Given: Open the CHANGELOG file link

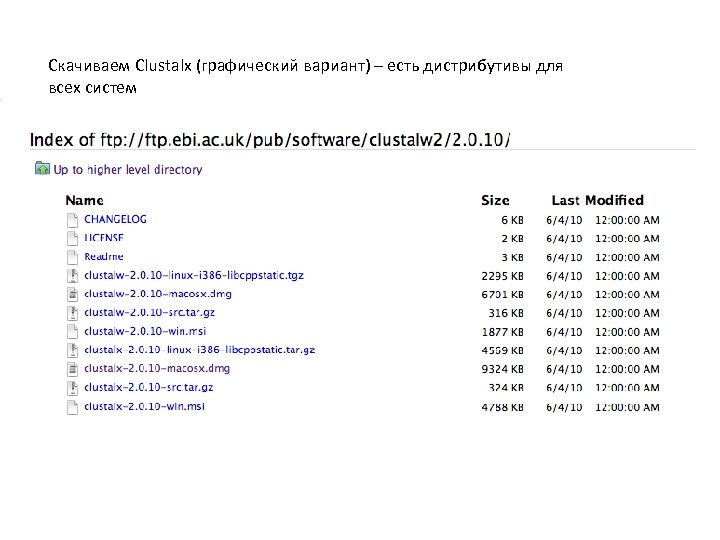Looking at the screenshot, I should coord(115,219).
